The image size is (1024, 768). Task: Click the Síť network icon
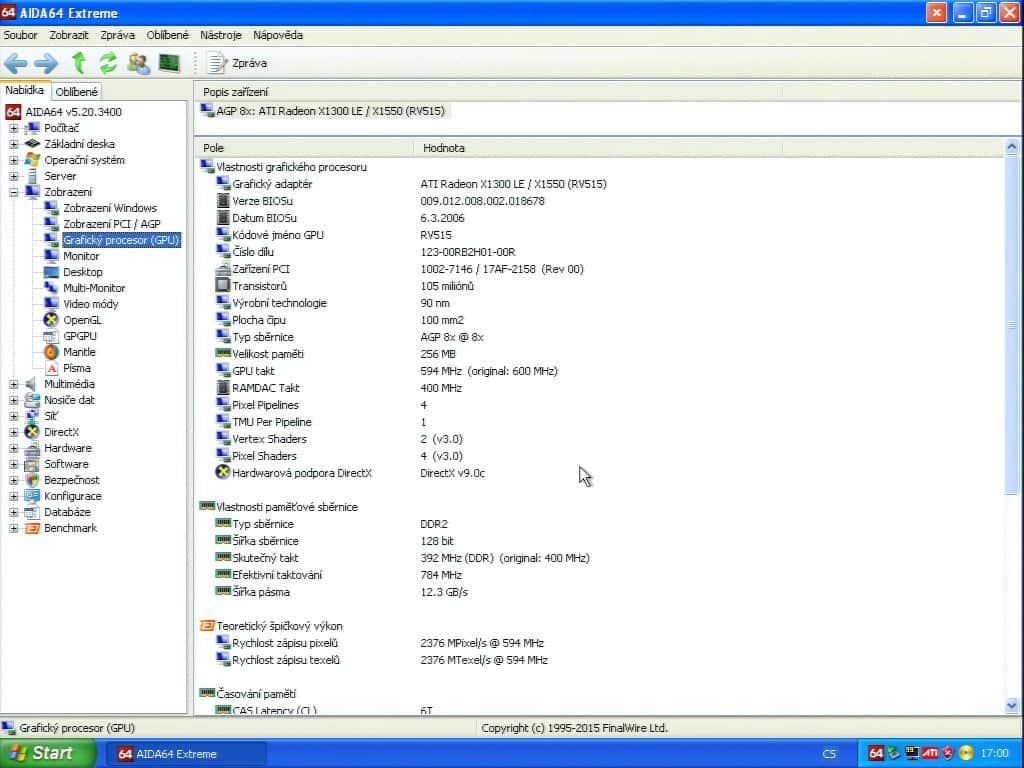point(31,417)
